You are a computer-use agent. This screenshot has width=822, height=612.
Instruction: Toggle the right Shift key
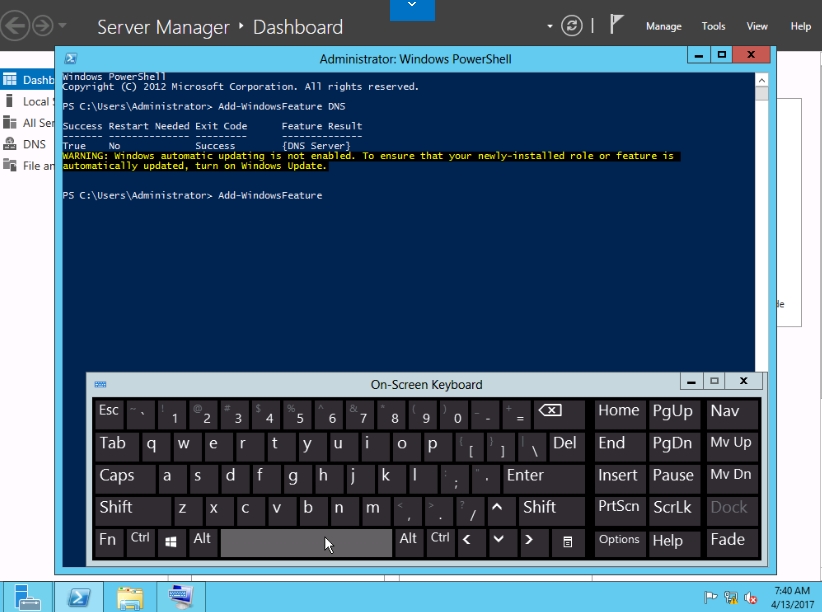pos(551,510)
